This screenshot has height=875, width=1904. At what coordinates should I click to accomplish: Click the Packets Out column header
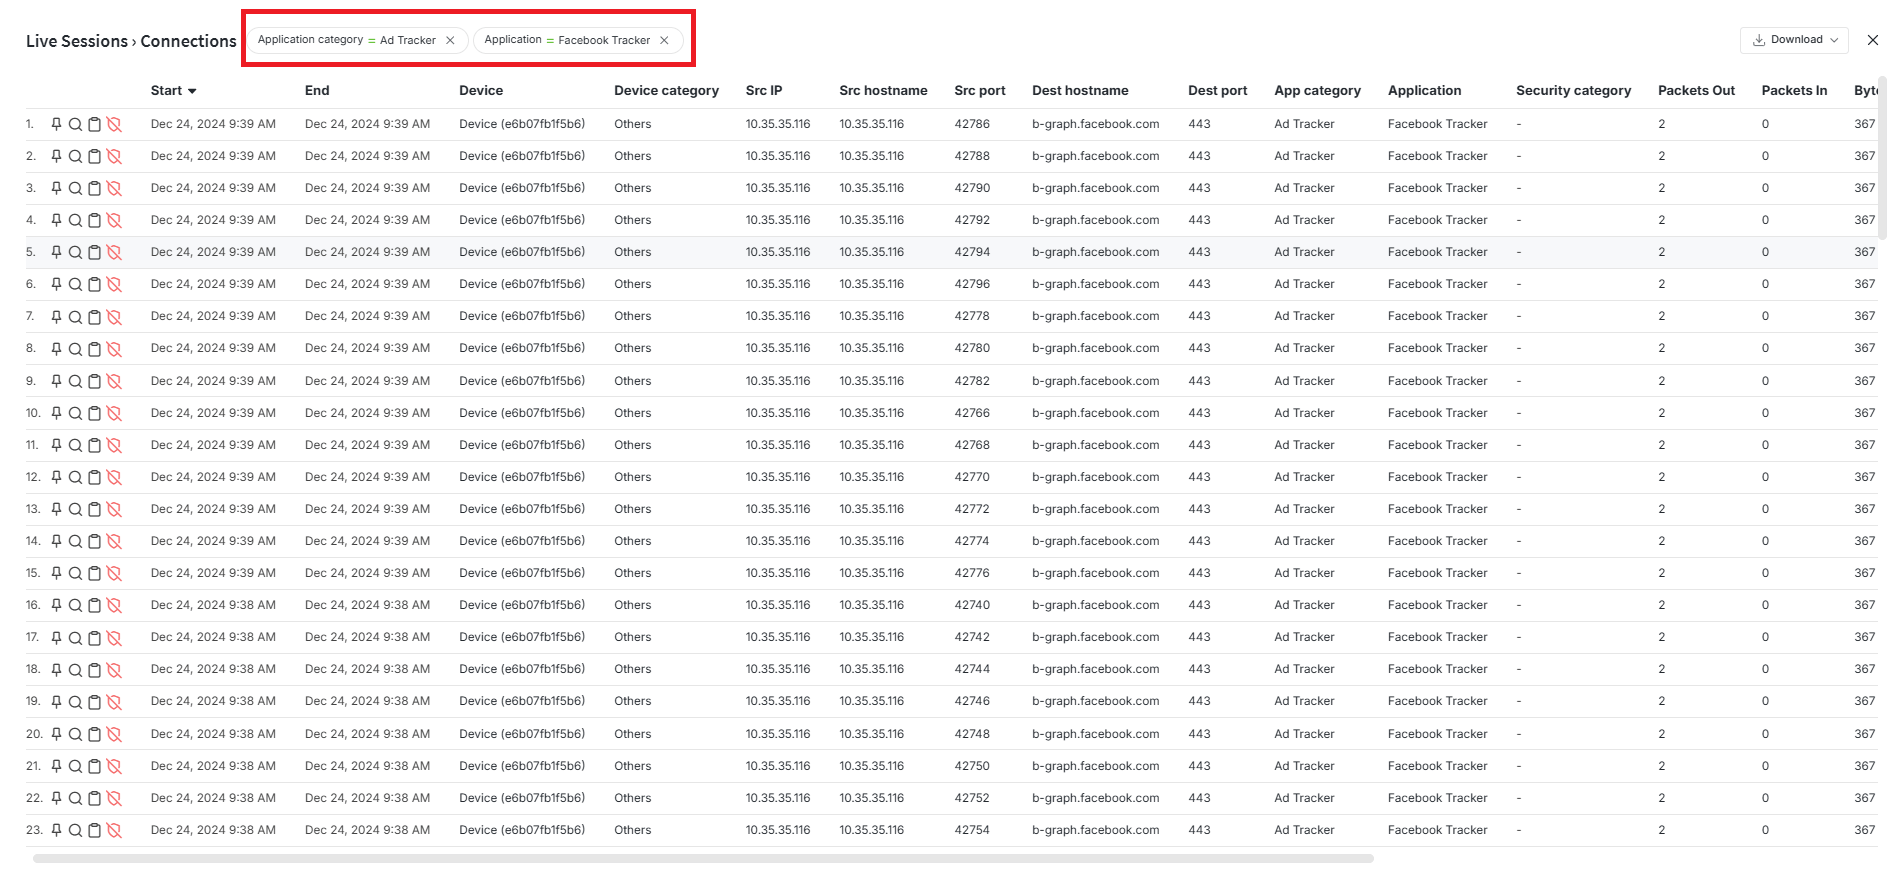pos(1696,90)
